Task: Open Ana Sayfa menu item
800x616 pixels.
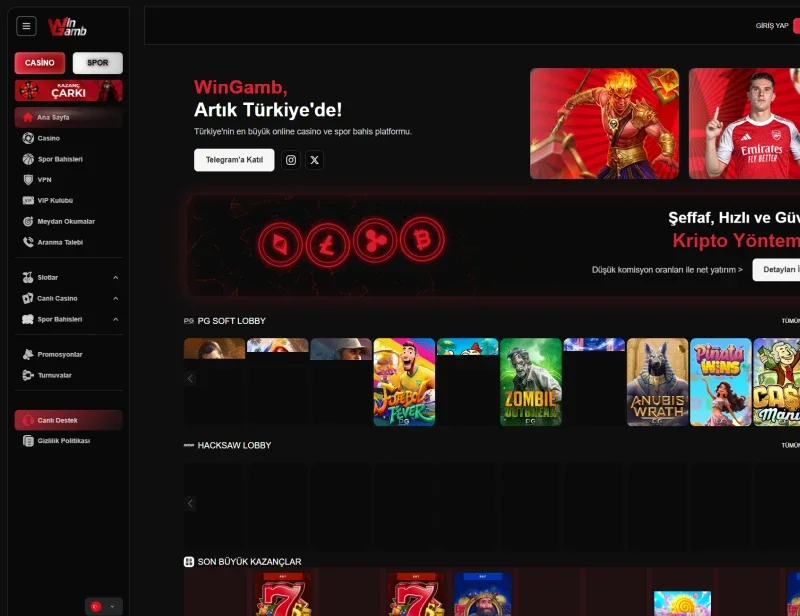Action: (68, 117)
